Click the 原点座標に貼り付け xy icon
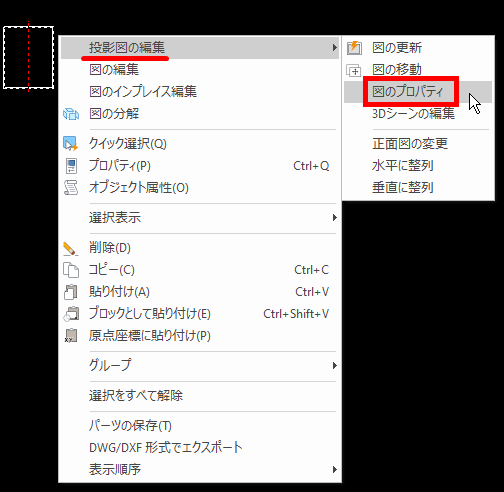The height and width of the screenshot is (492, 504). (71, 336)
